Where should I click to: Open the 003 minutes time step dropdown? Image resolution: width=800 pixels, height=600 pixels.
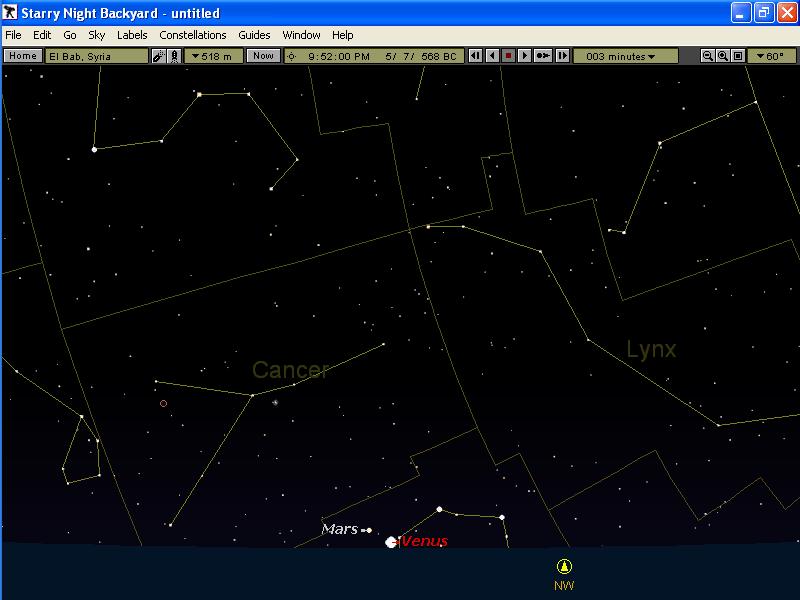[626, 56]
